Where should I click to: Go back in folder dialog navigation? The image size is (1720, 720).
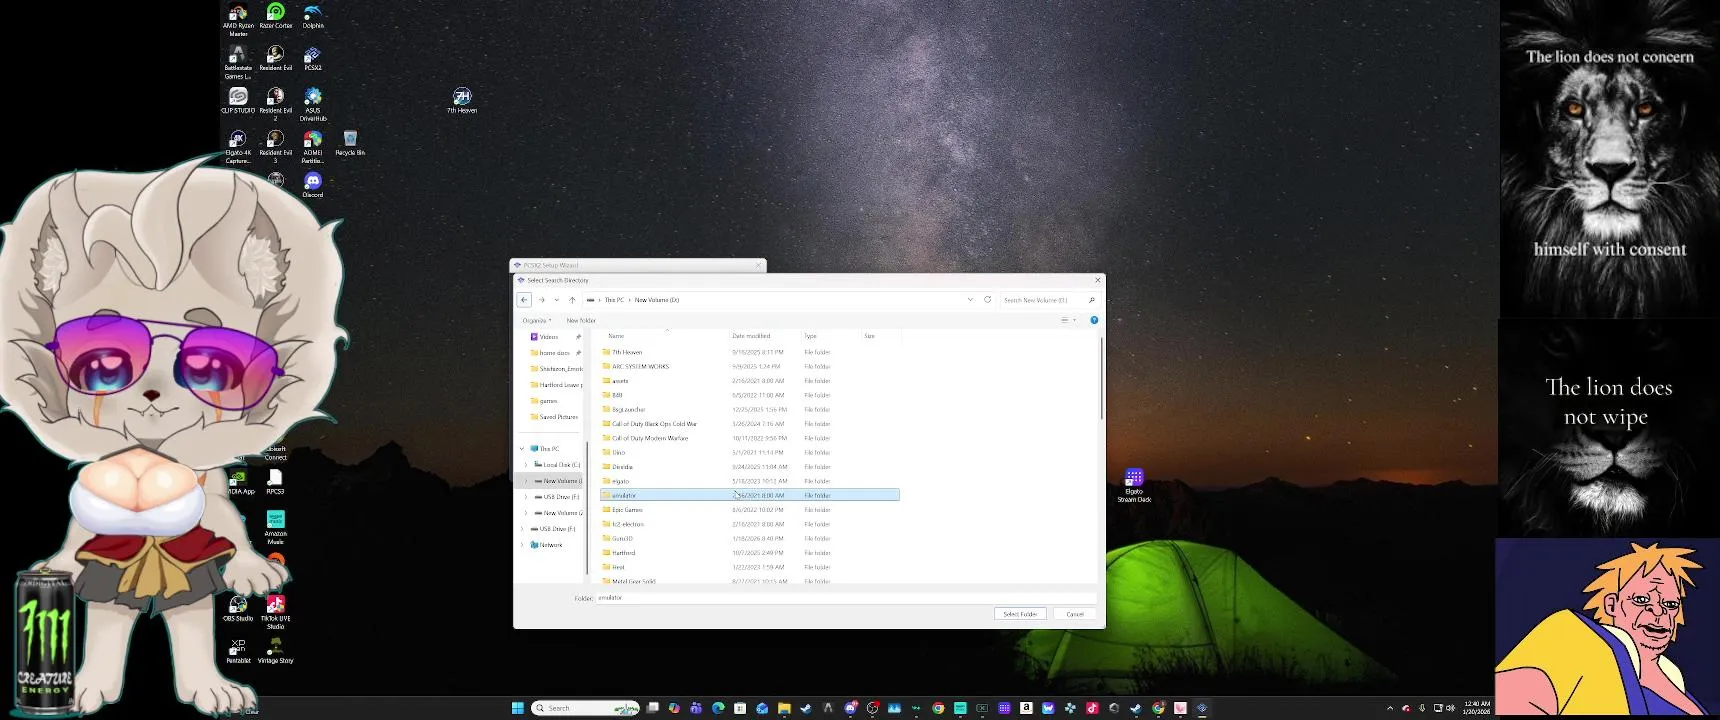[524, 300]
